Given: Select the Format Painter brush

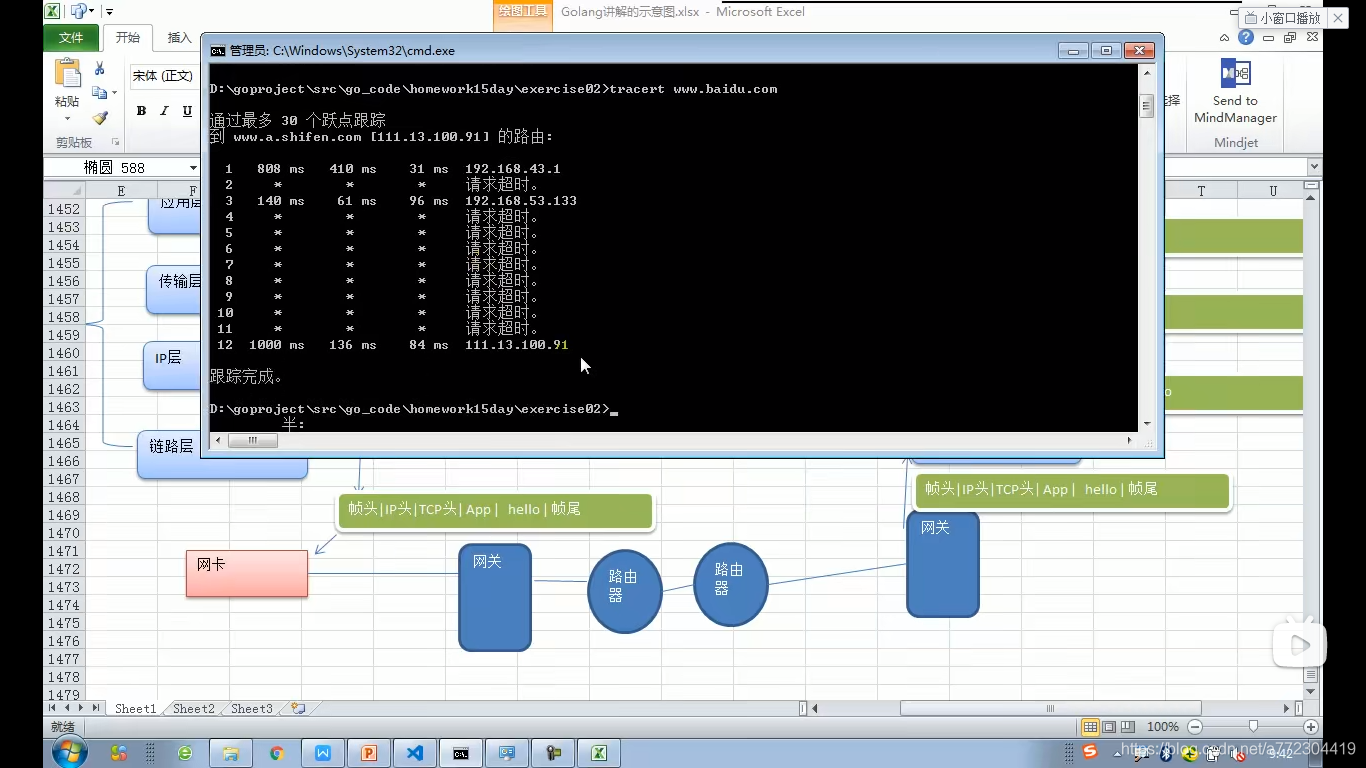Looking at the screenshot, I should (99, 118).
